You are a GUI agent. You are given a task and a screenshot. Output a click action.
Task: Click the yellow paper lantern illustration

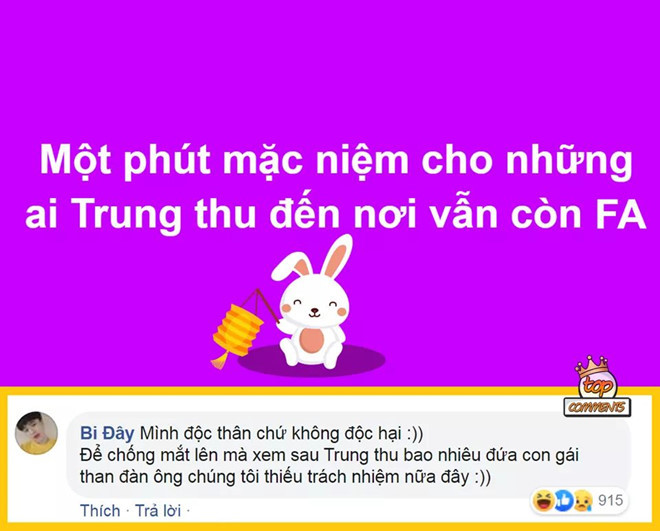tap(238, 329)
